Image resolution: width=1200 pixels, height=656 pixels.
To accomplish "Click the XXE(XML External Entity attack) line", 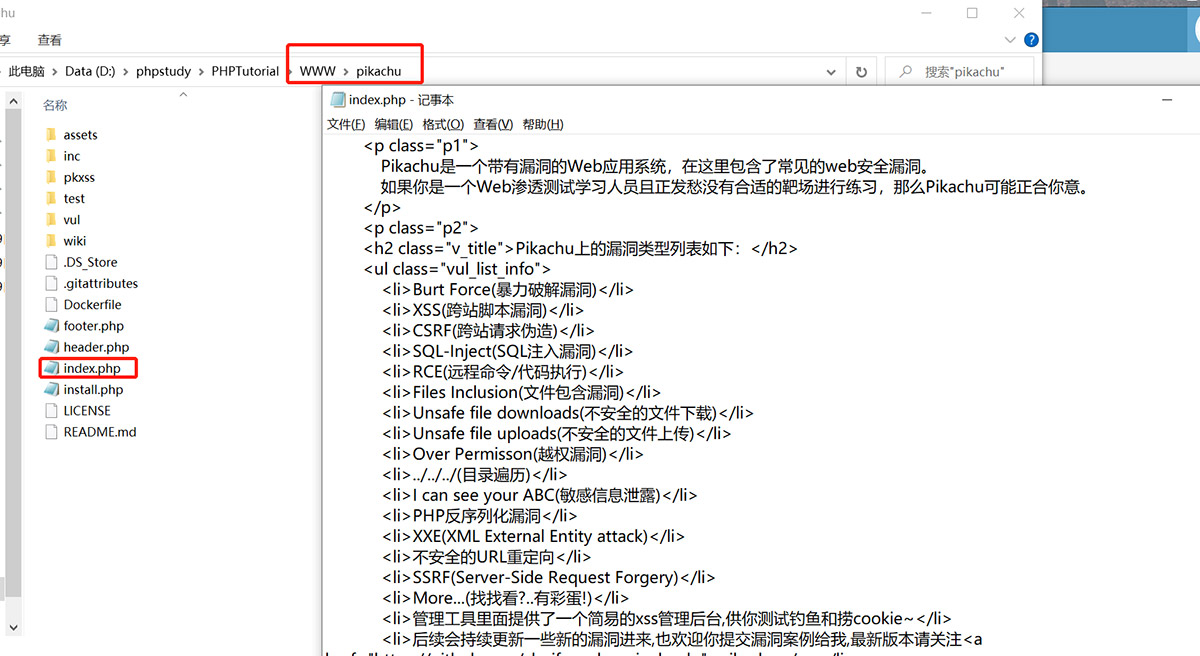I will click(533, 536).
